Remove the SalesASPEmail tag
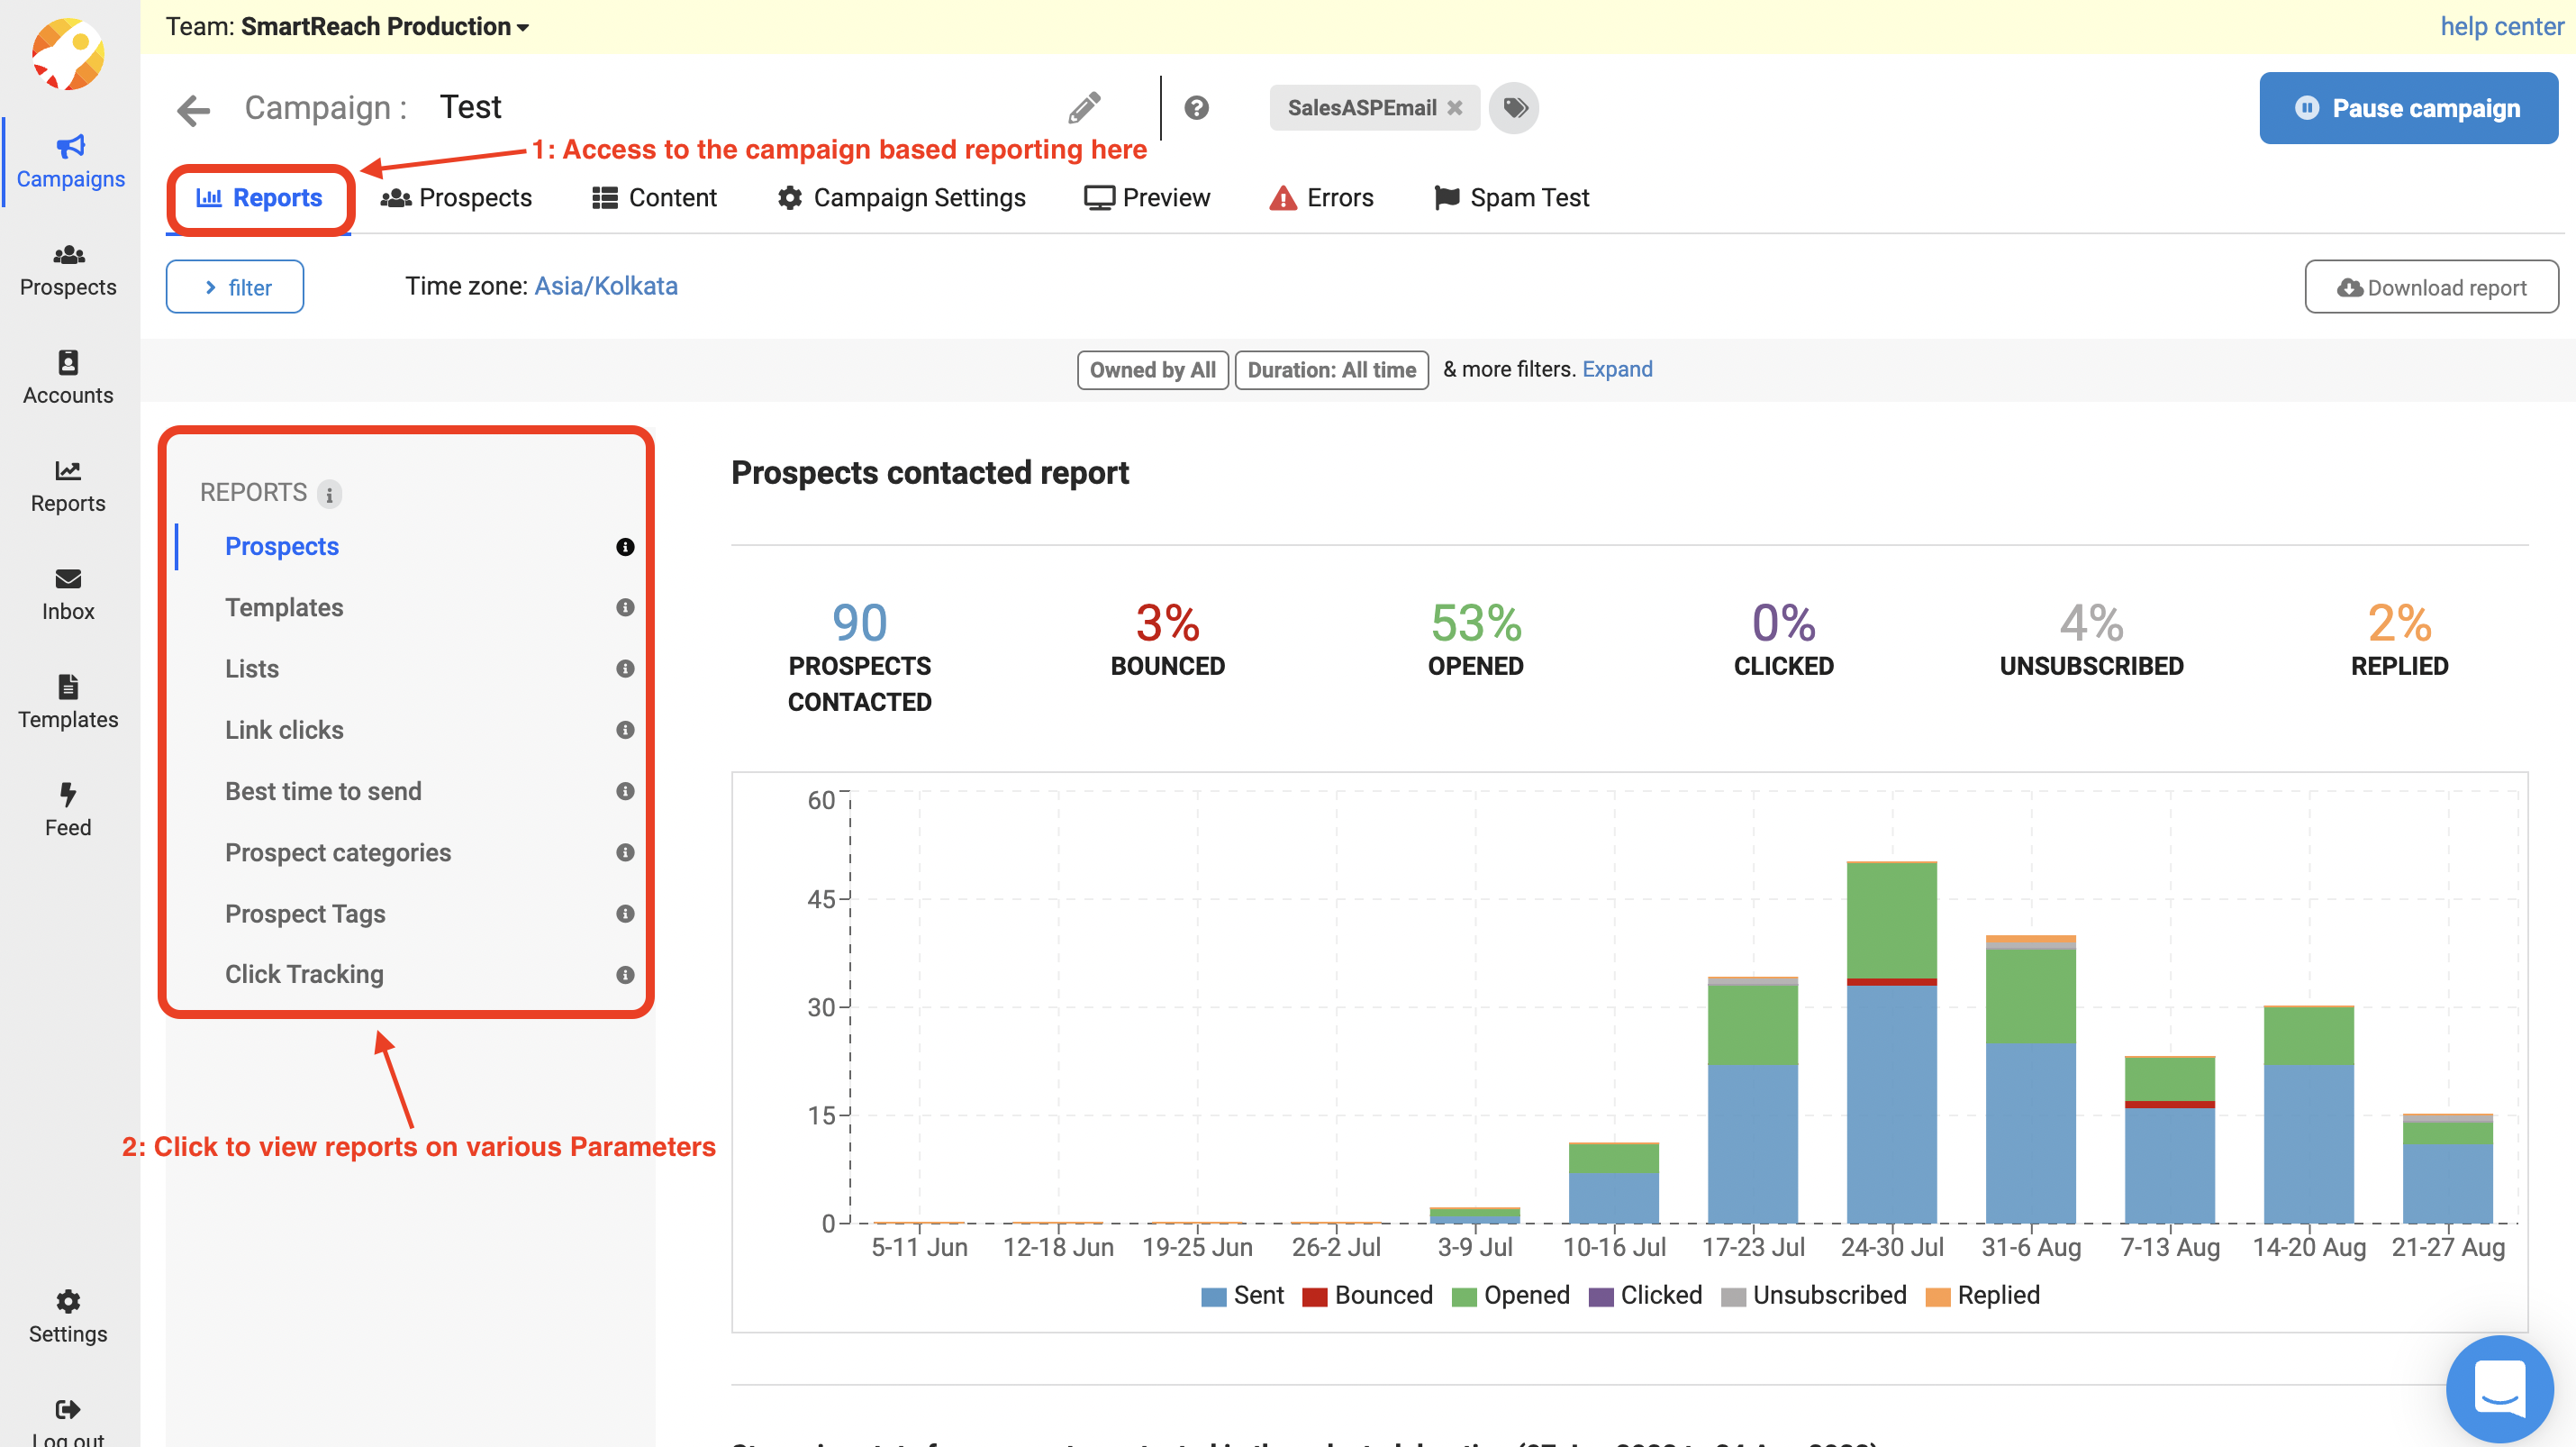Viewport: 2576px width, 1447px height. click(x=1455, y=108)
